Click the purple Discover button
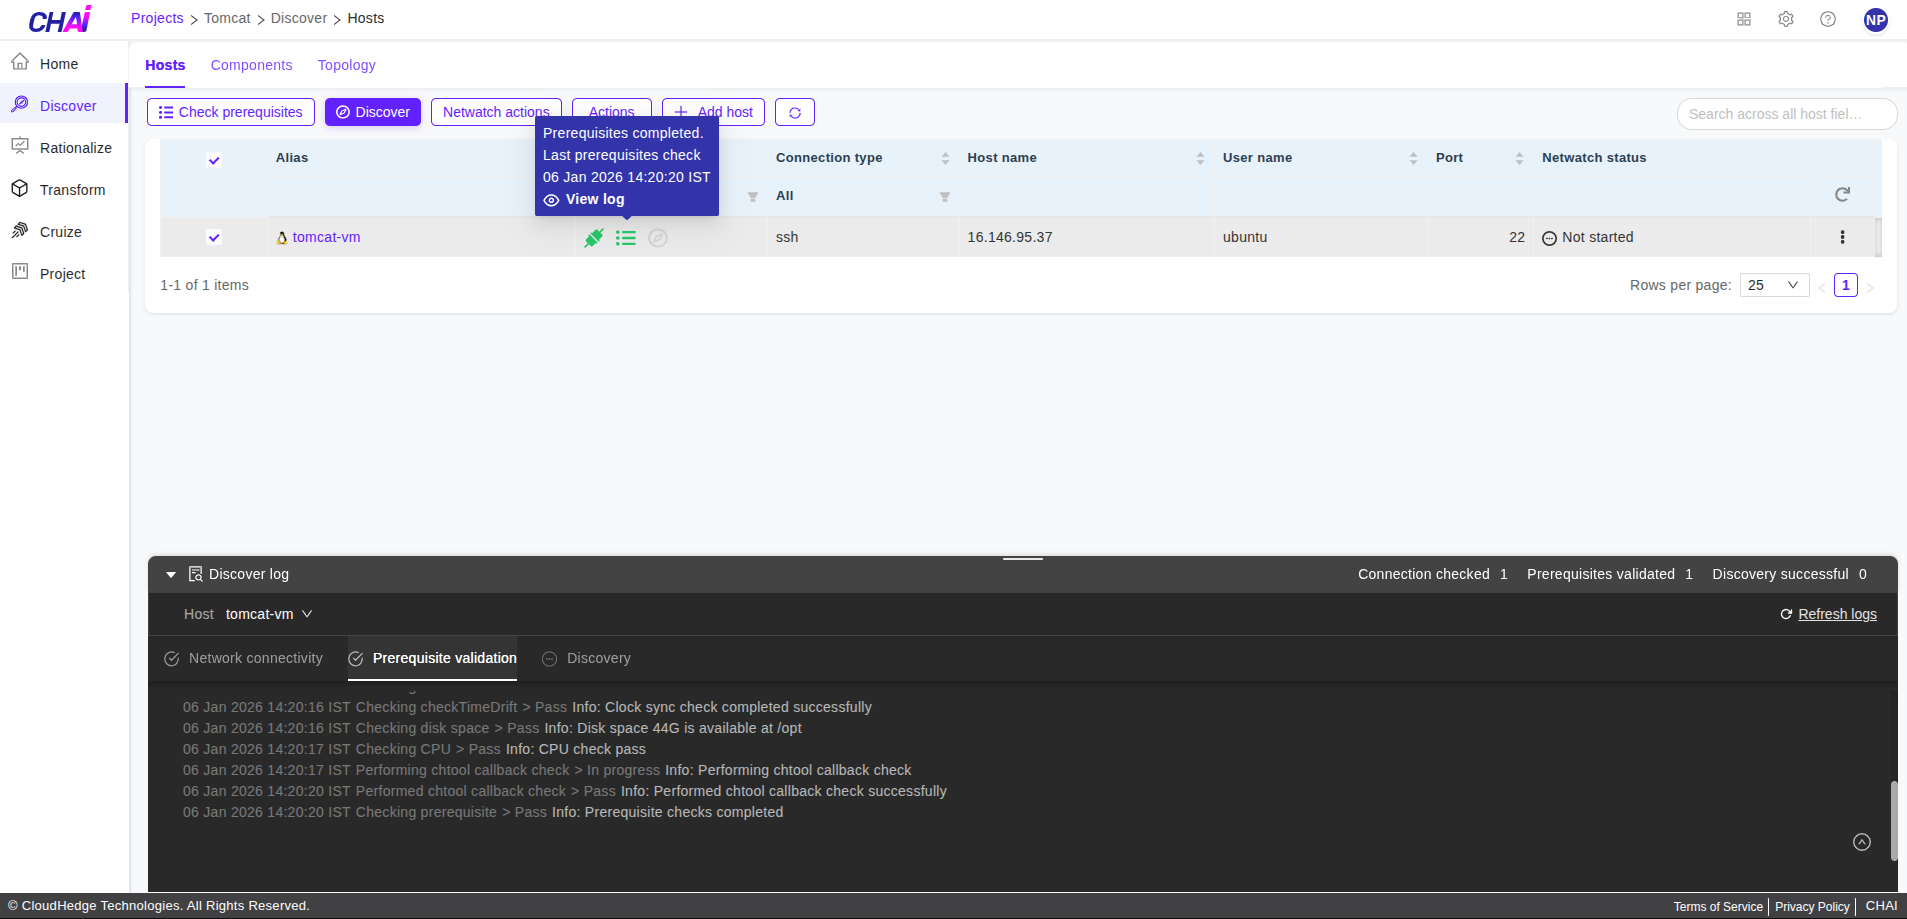The width and height of the screenshot is (1907, 919). 373,112
